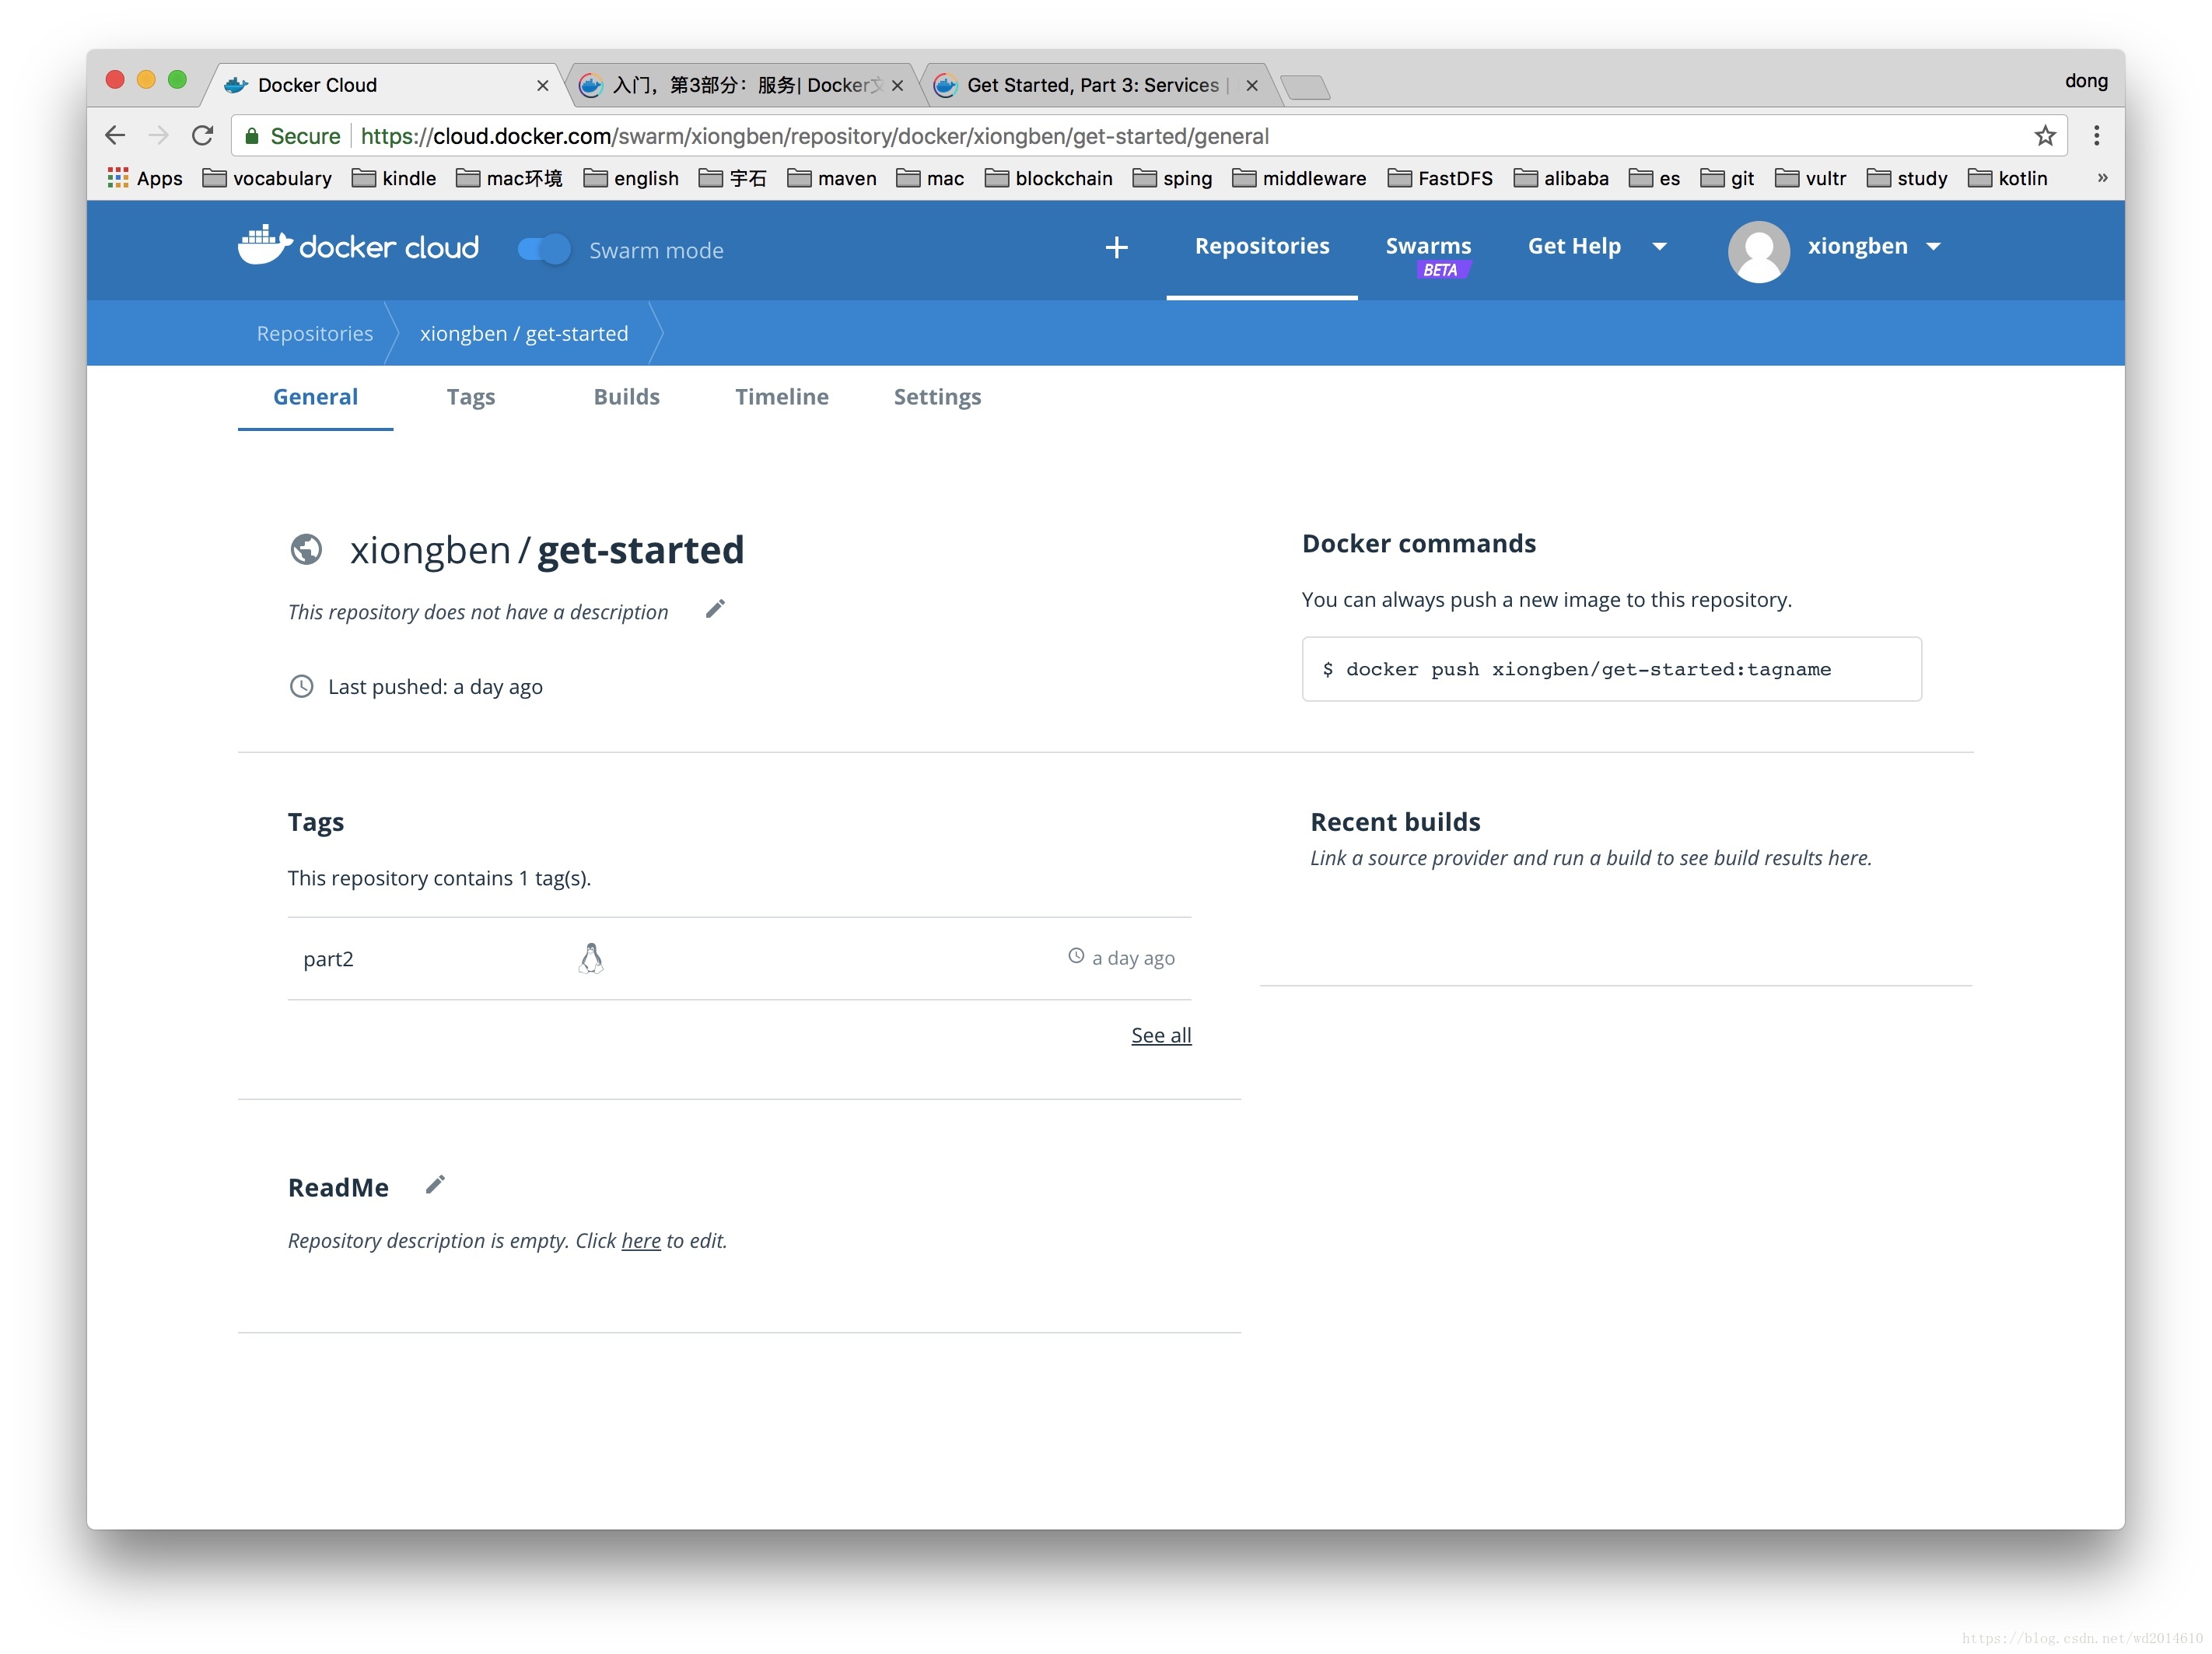Click the user avatar picture
2212x1654 pixels.
point(1758,251)
